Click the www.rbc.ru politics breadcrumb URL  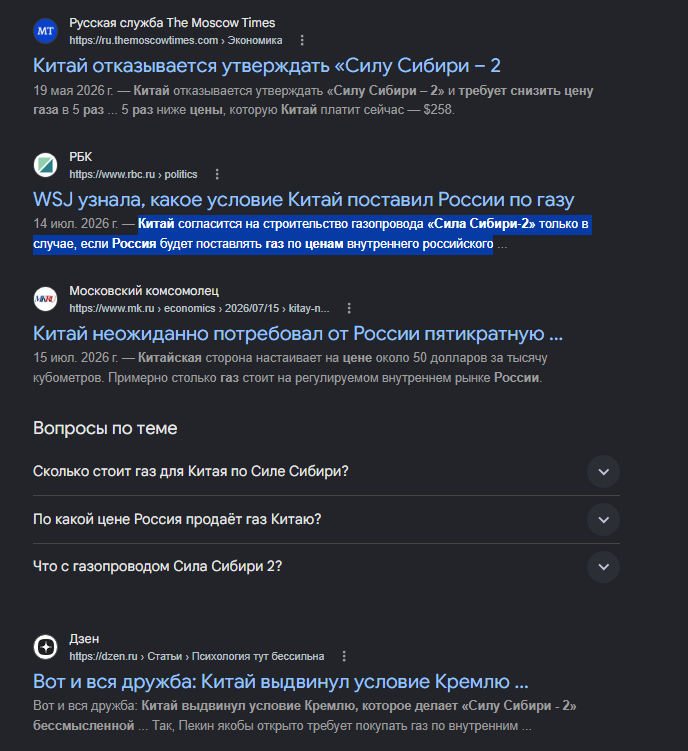133,174
